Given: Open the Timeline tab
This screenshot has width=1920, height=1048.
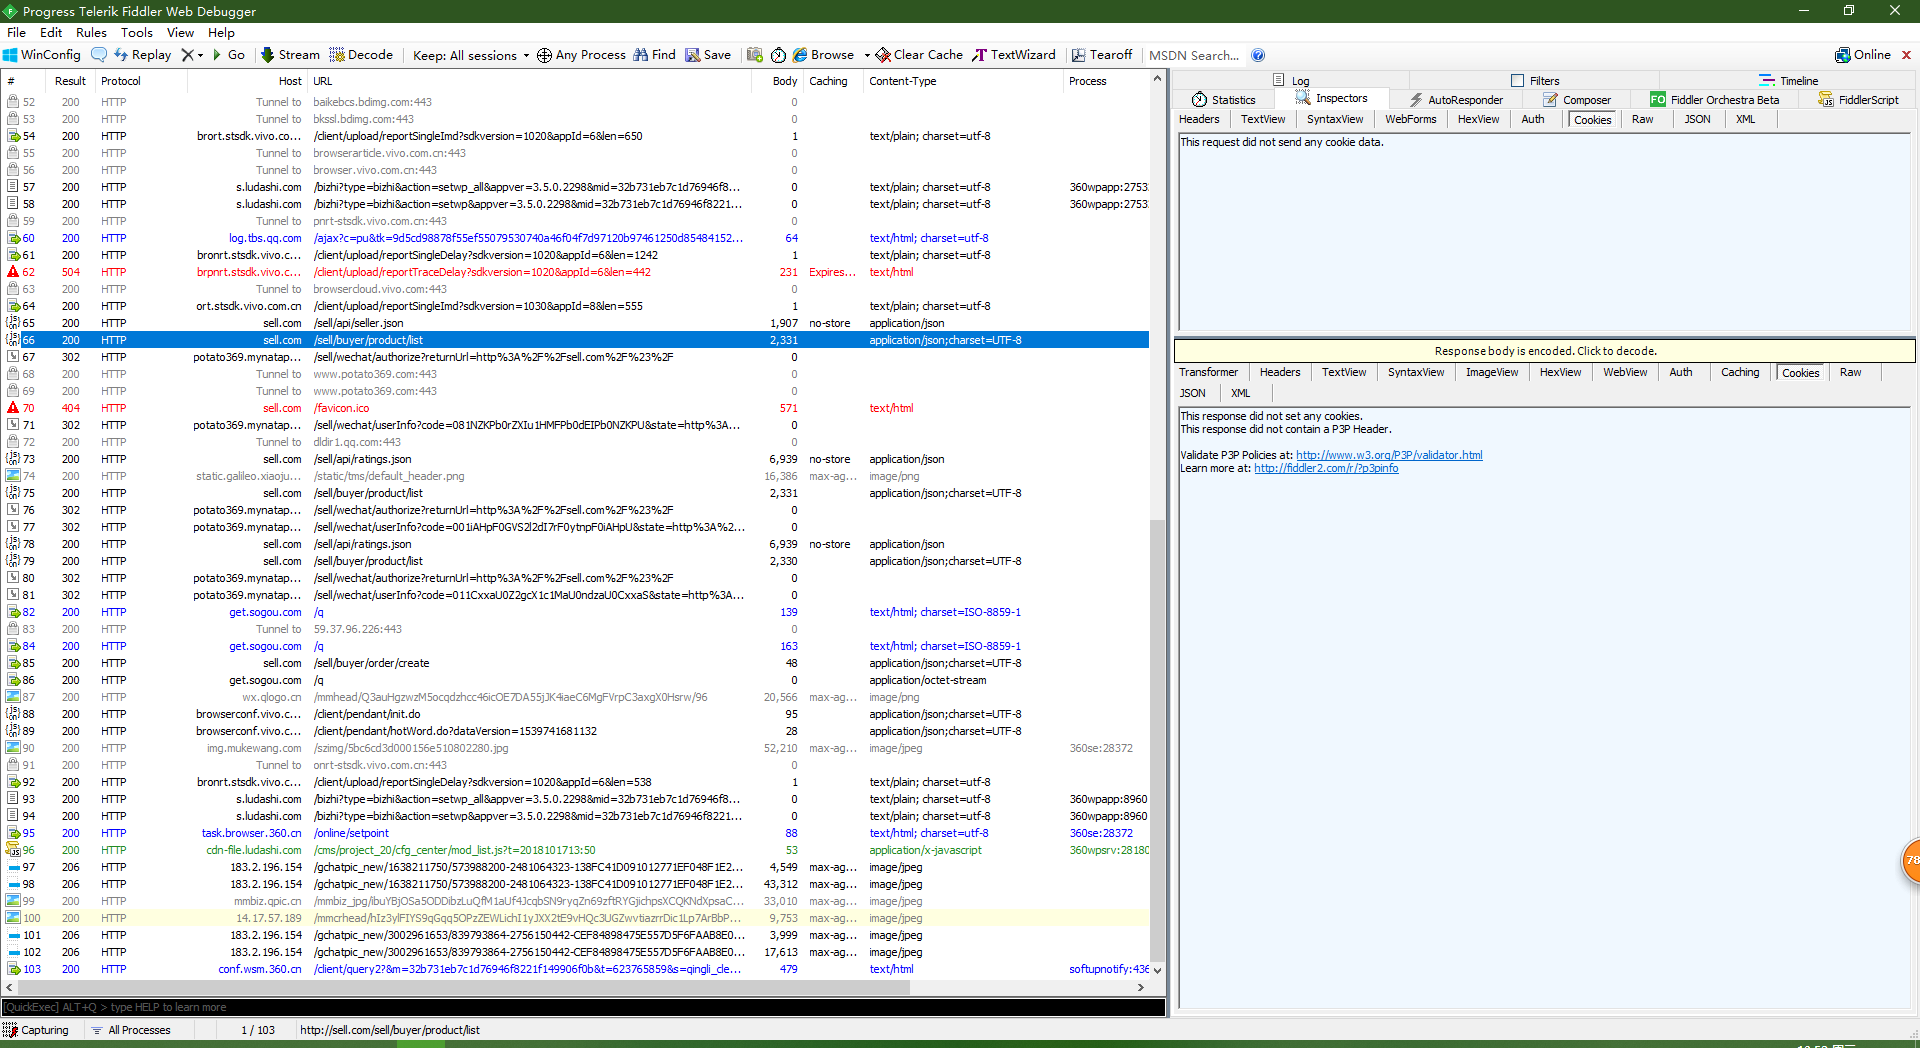Looking at the screenshot, I should tap(1788, 80).
